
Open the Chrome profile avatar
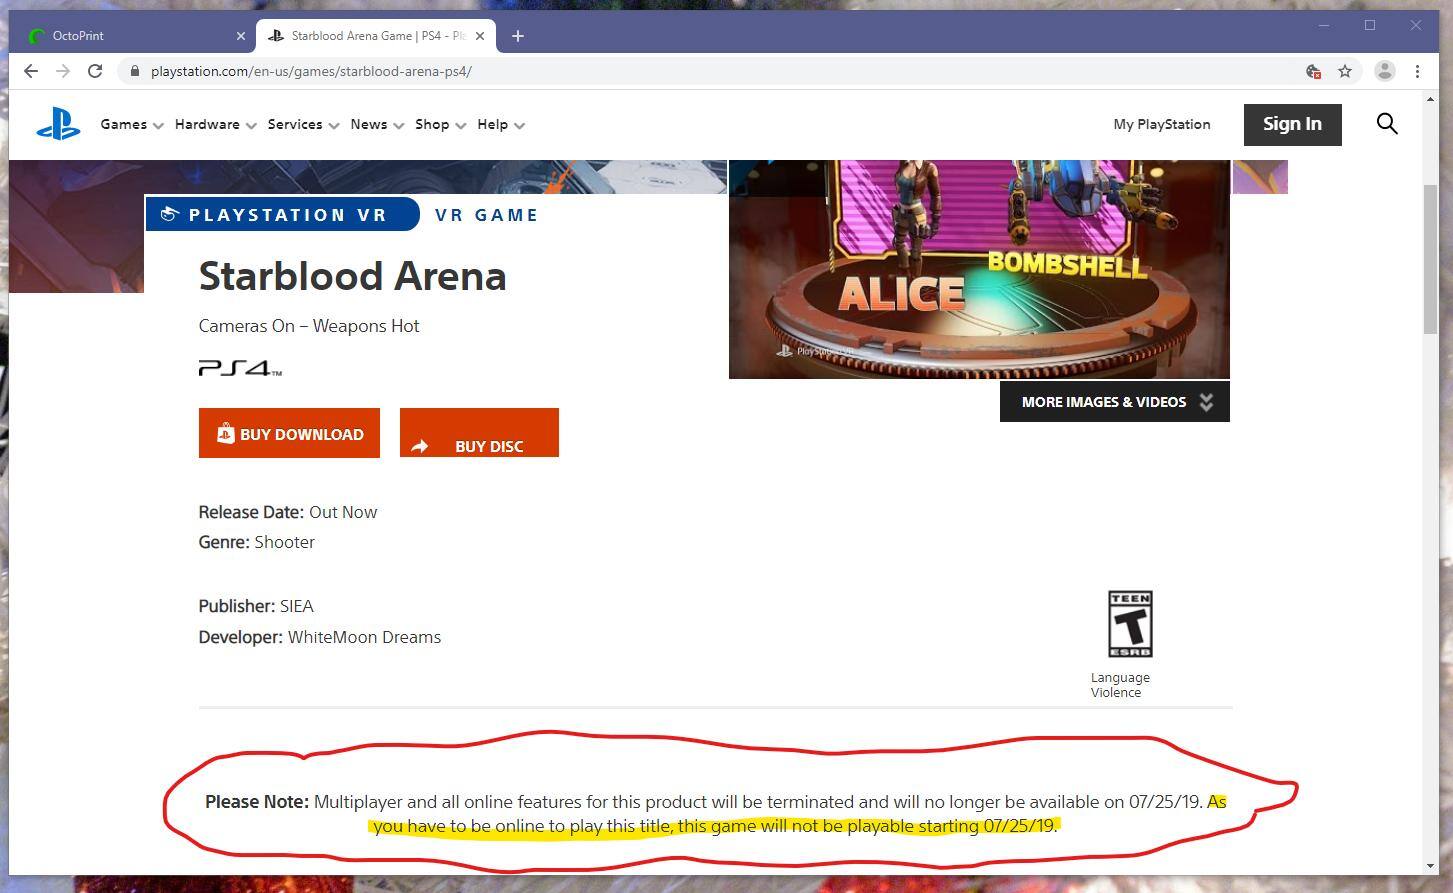coord(1385,71)
